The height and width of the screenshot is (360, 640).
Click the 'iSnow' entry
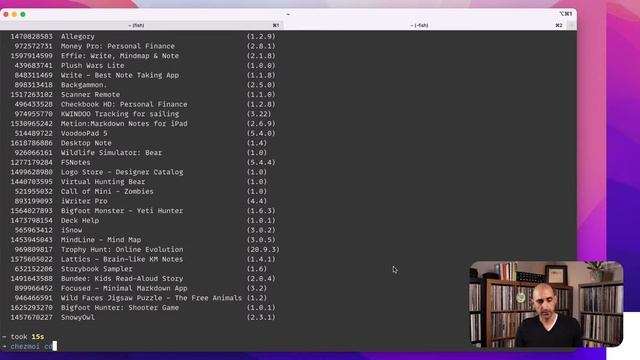coord(71,231)
